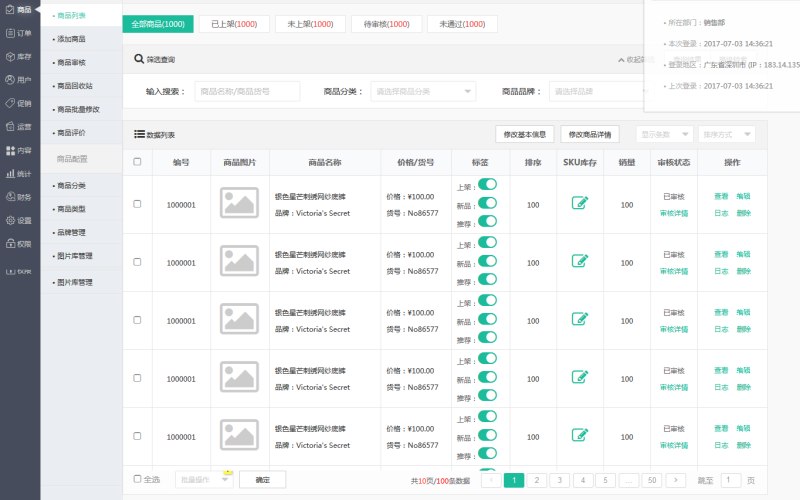Focus the 输入搜索 product name field
Viewport: 800px width, 500px height.
coord(247,91)
